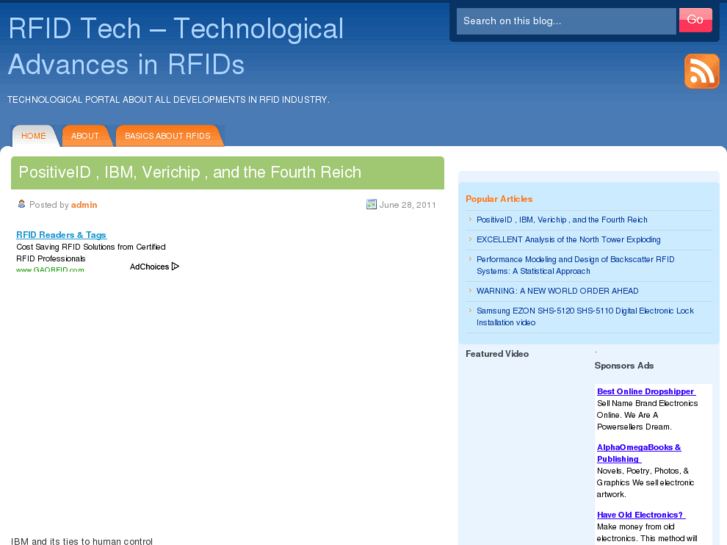
Task: Open the RFID Tech blog title link
Action: [176, 46]
